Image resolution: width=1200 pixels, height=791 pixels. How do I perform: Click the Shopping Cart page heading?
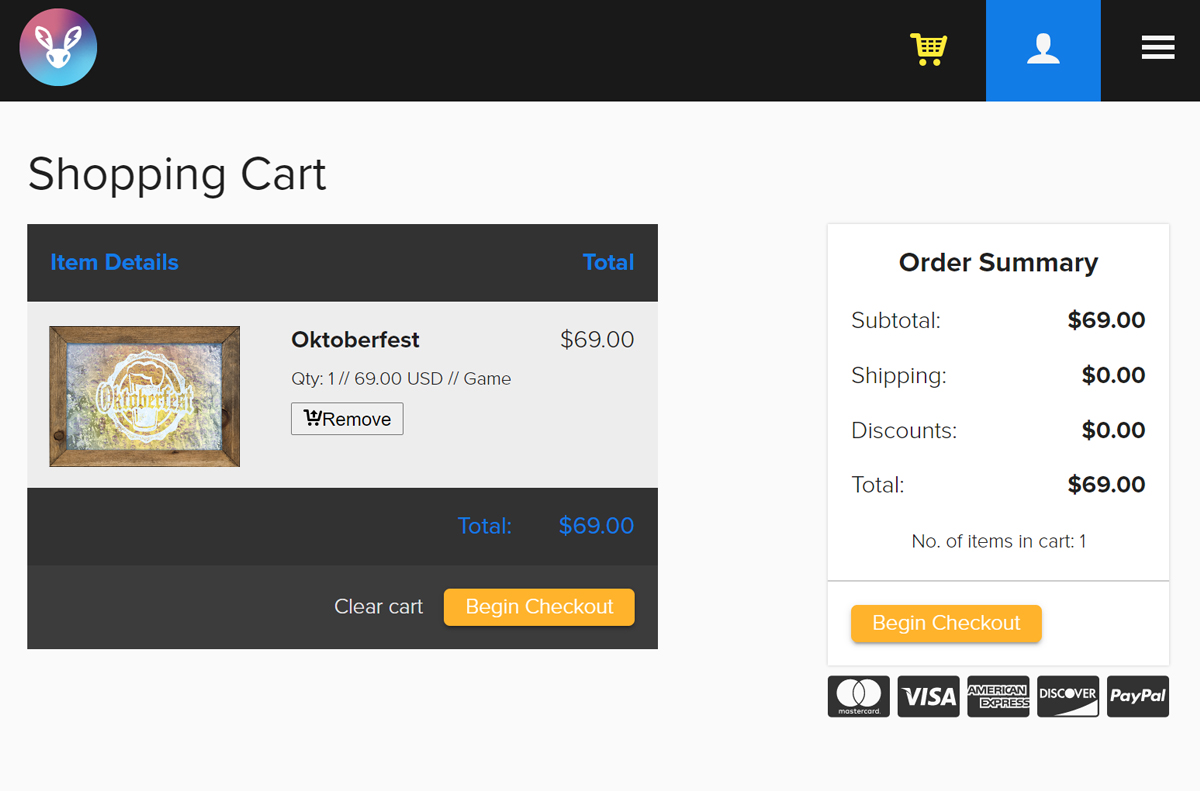177,174
